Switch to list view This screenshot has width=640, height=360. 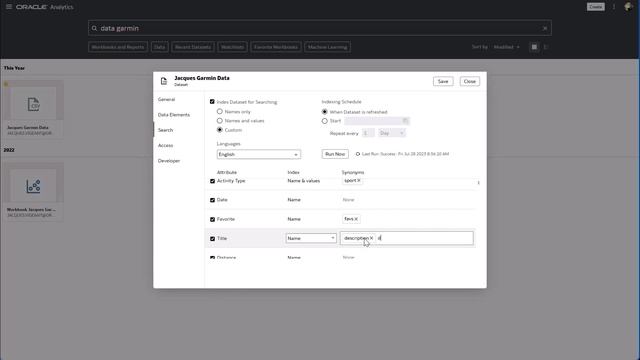click(546, 47)
